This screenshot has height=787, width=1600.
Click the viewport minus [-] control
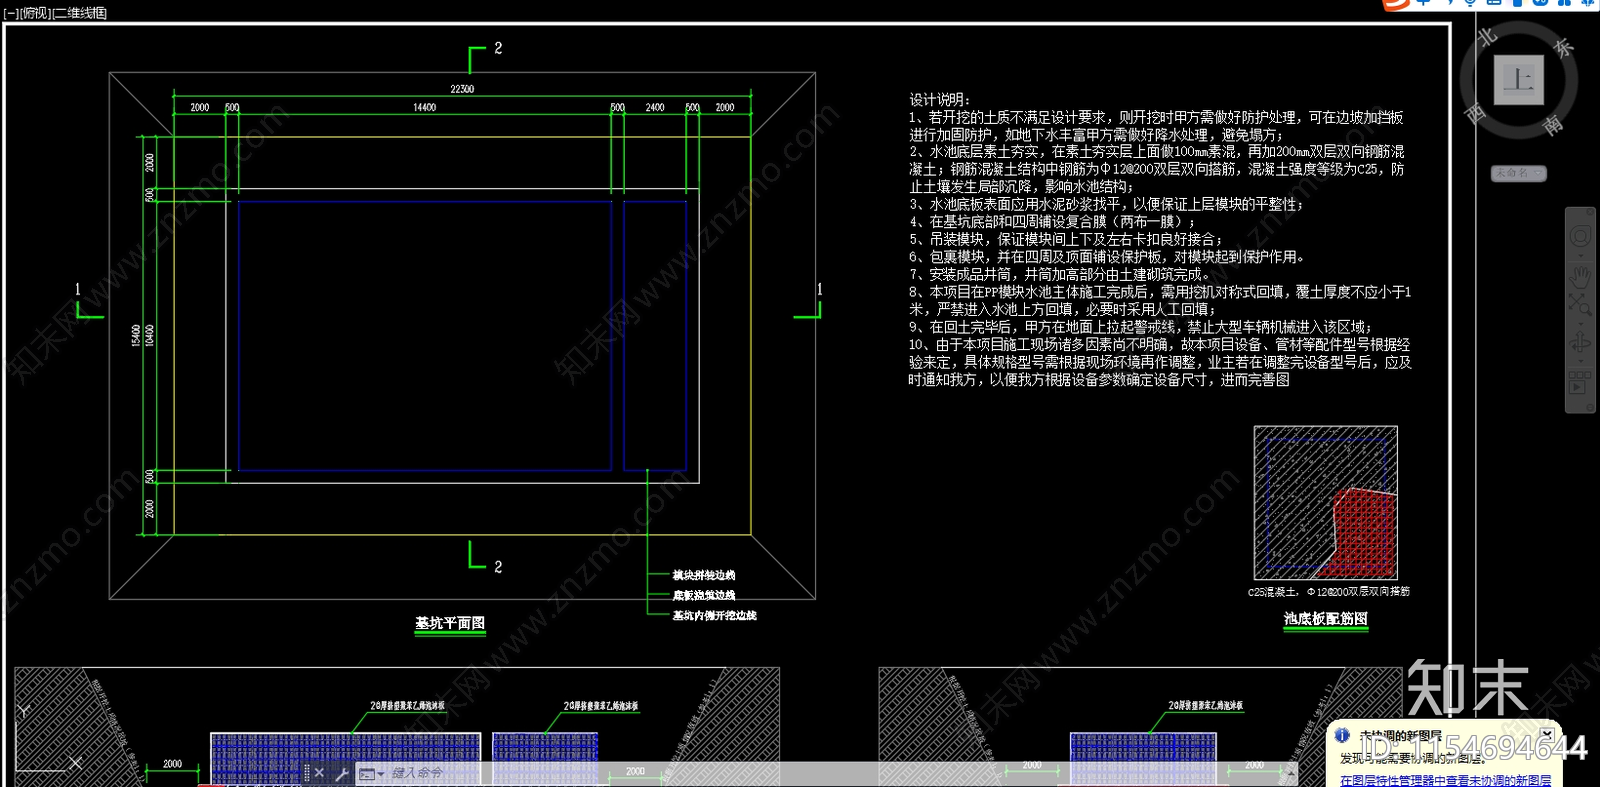coord(11,13)
